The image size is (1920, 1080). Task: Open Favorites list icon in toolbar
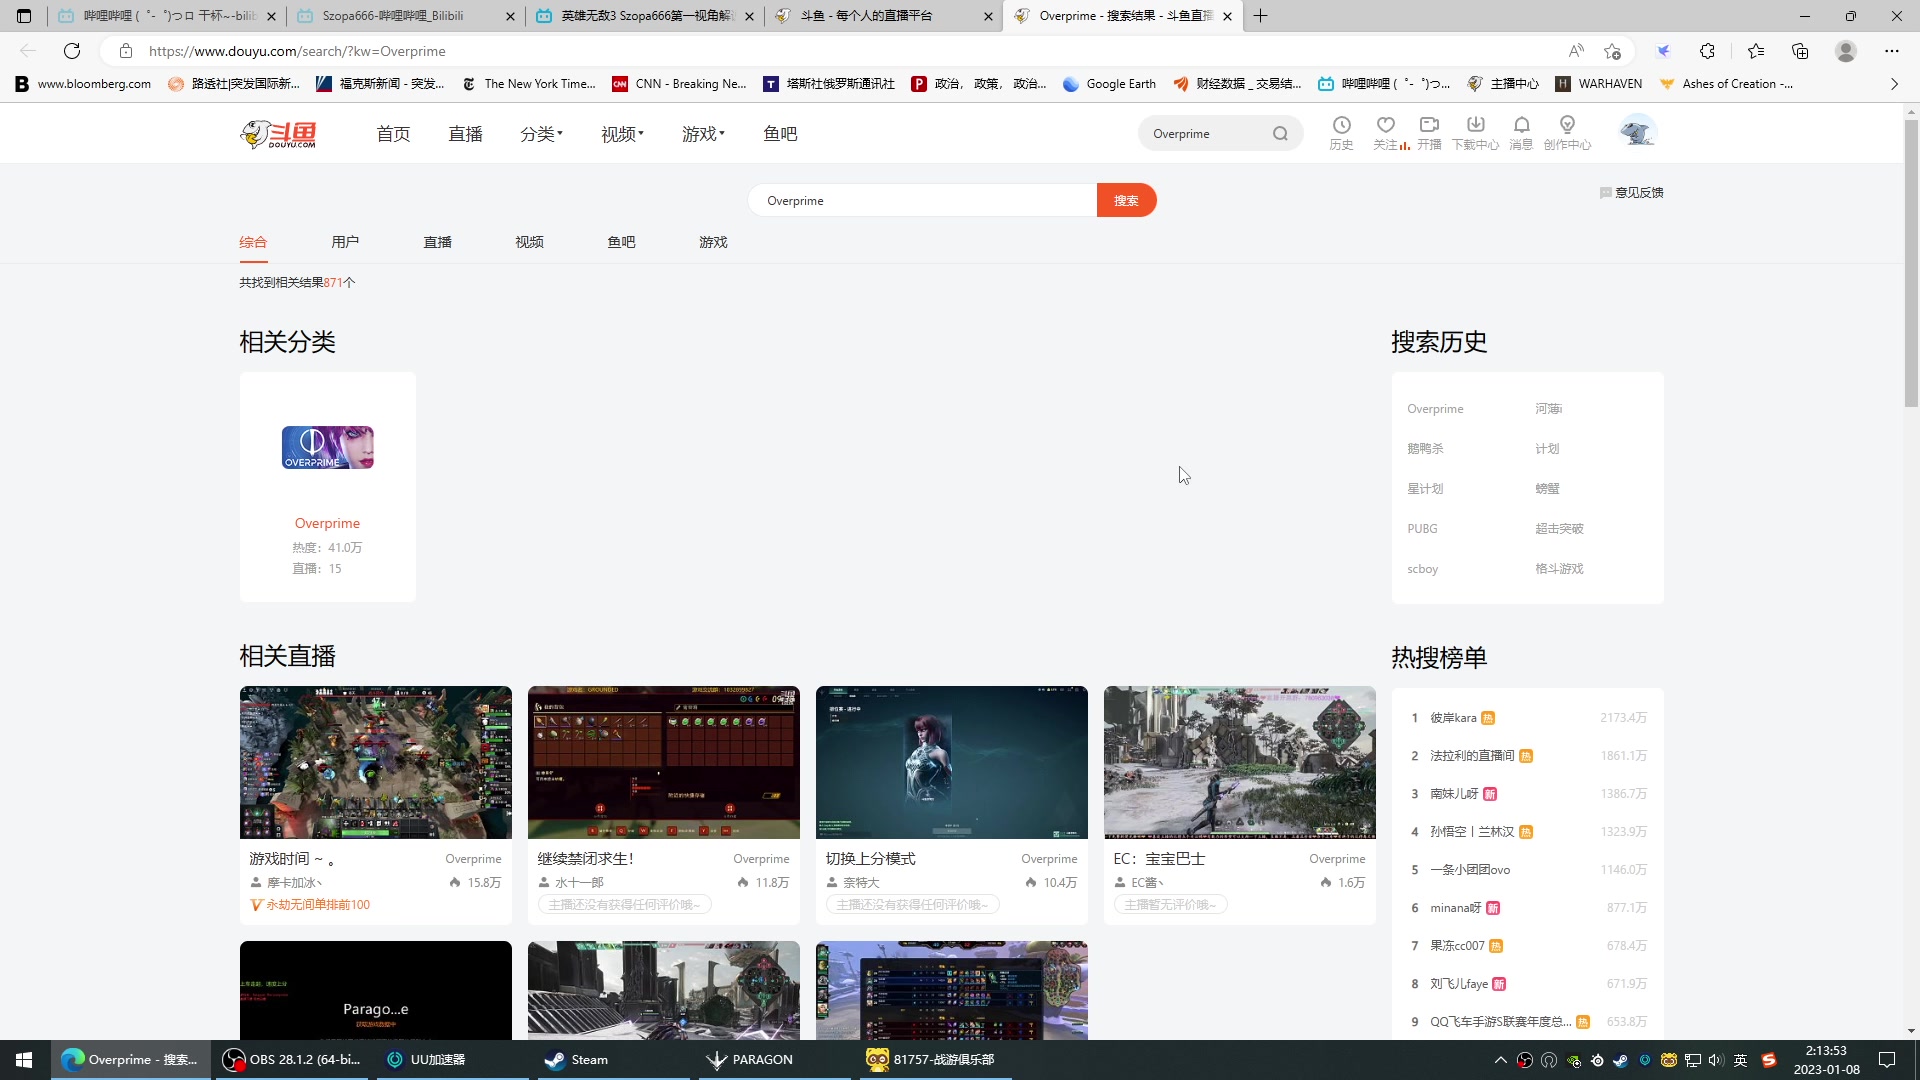click(x=1756, y=51)
